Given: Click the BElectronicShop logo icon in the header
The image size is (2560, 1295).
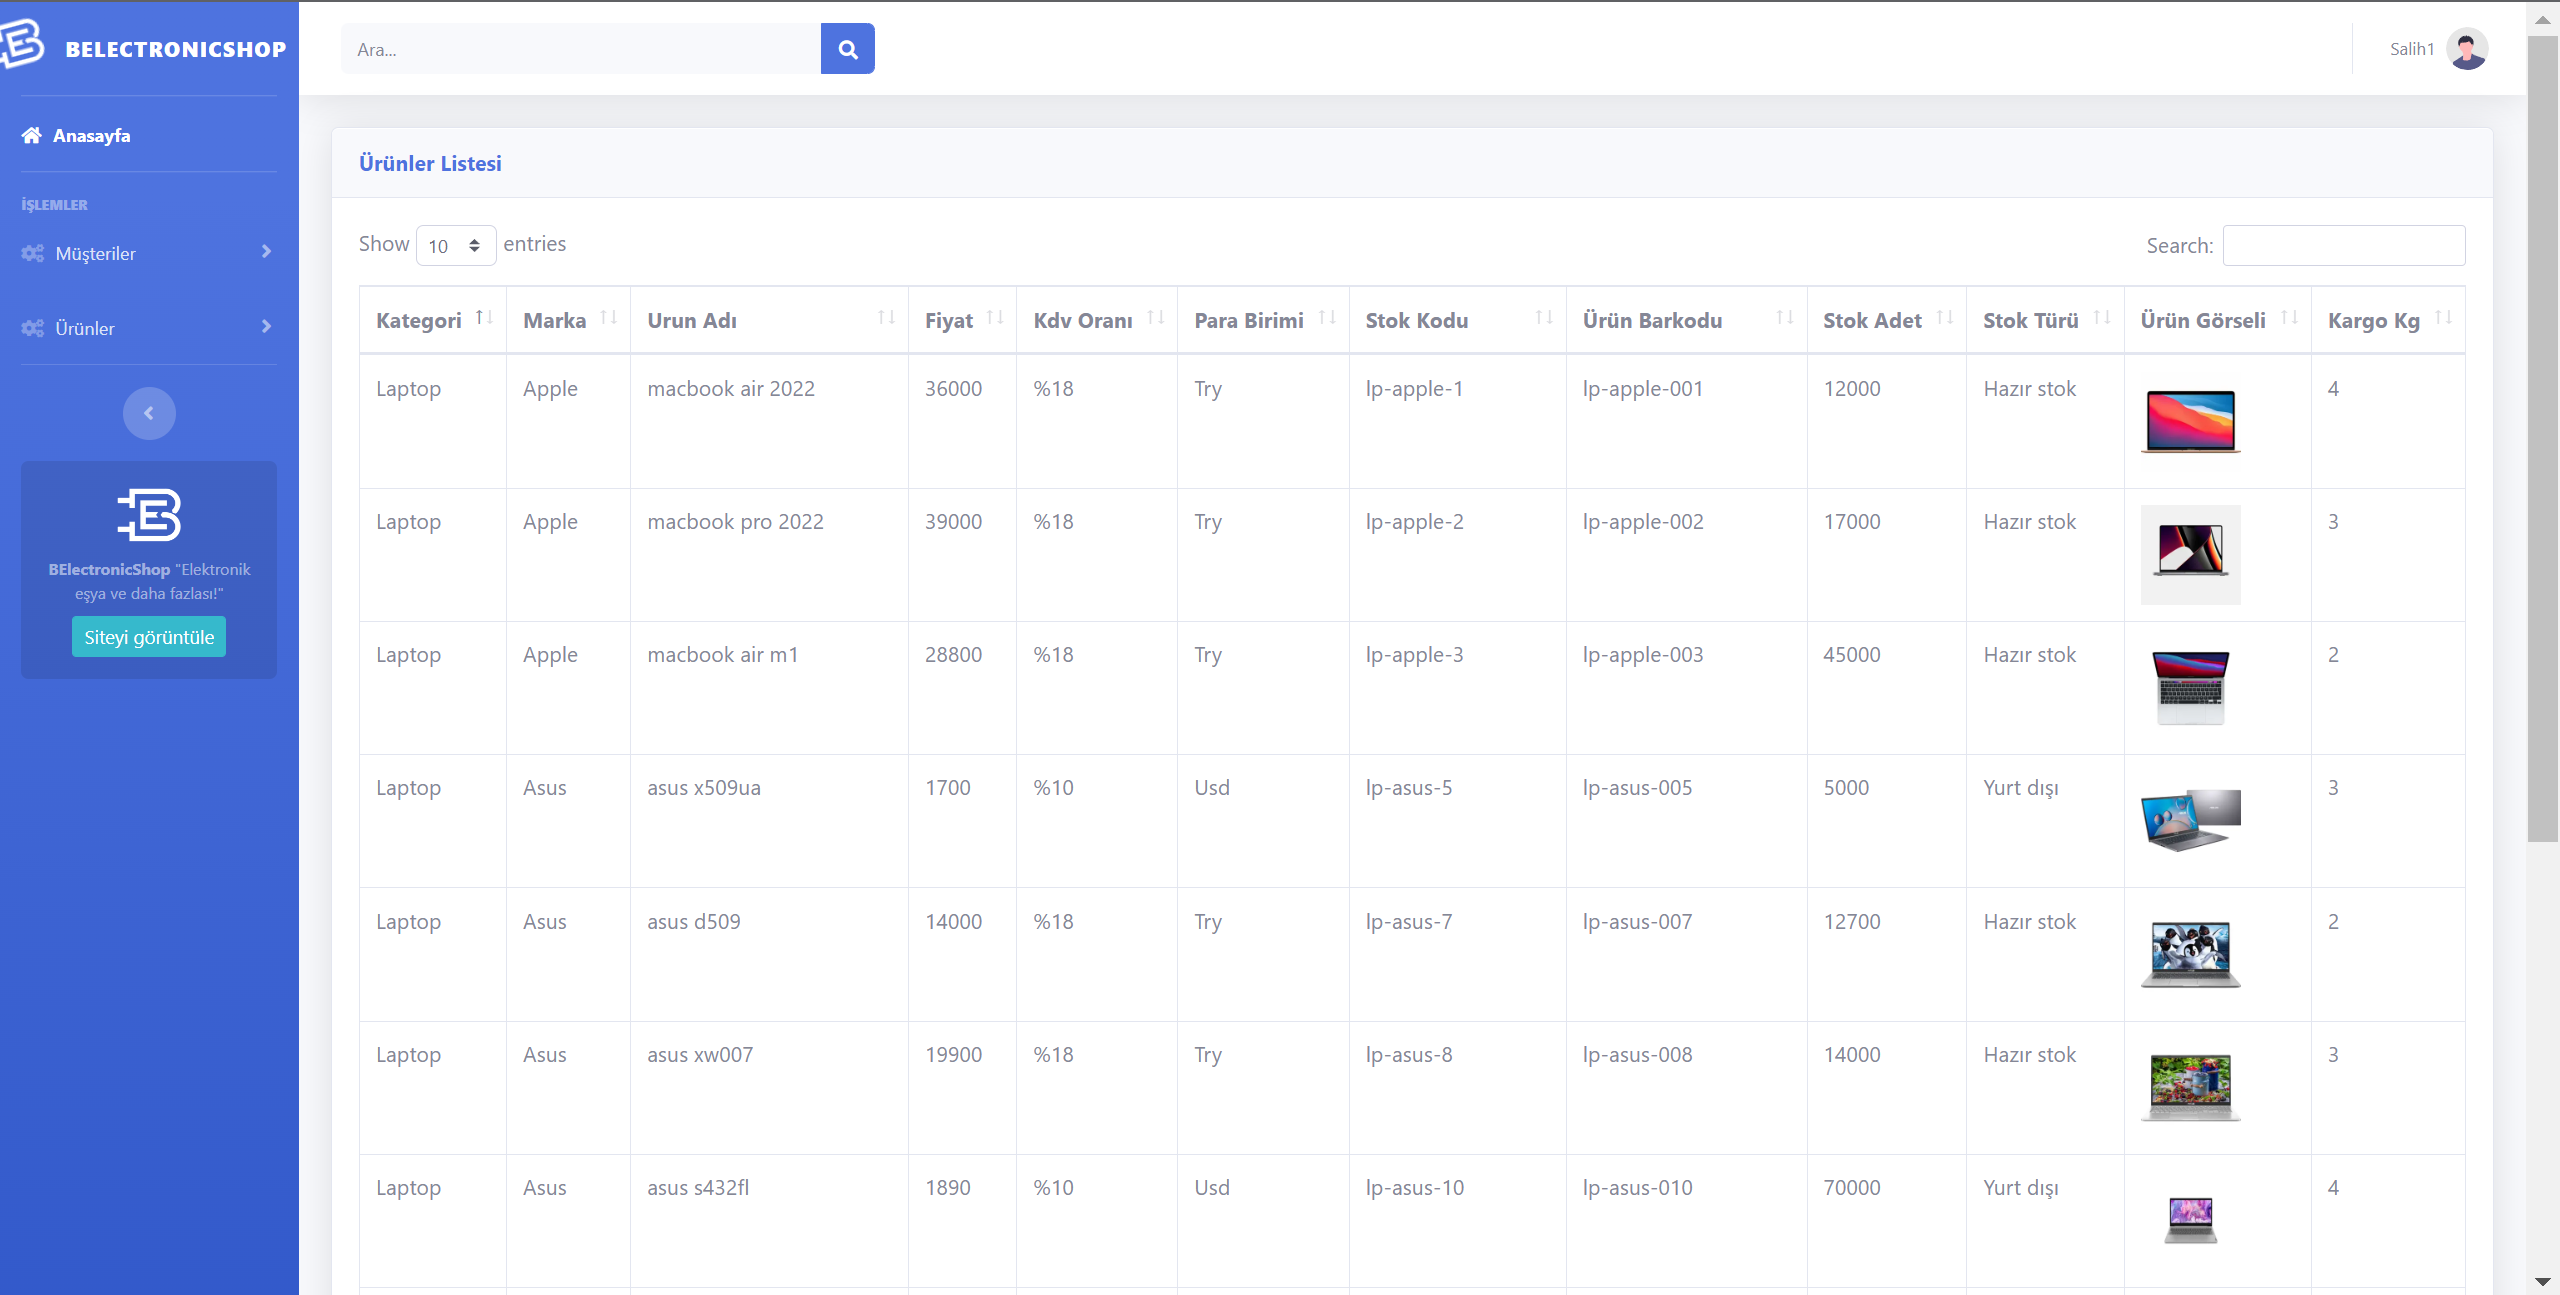Looking at the screenshot, I should pos(22,45).
